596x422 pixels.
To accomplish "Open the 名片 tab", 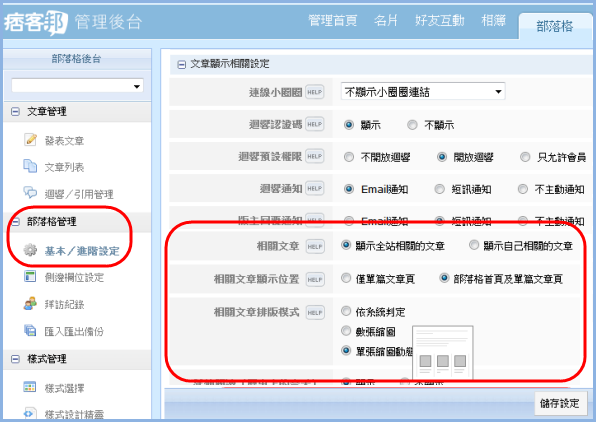I will pyautogui.click(x=385, y=21).
